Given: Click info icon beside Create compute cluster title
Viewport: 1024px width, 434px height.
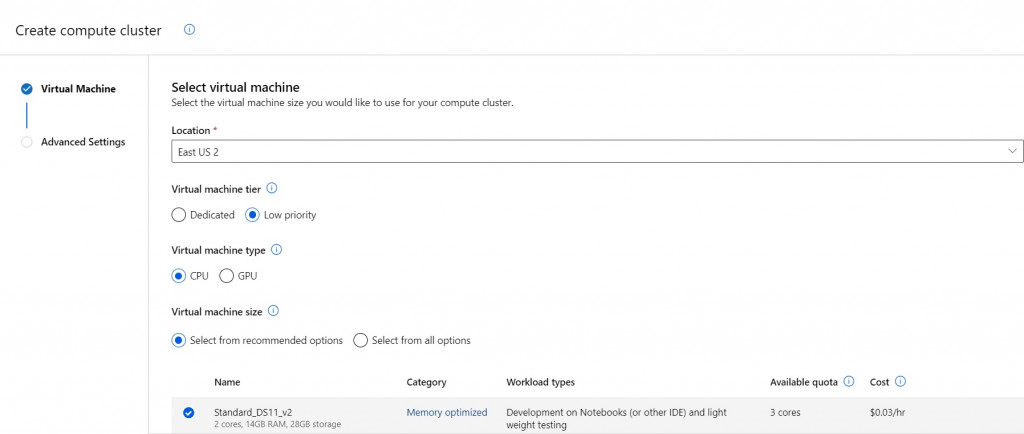Looking at the screenshot, I should click(x=190, y=30).
